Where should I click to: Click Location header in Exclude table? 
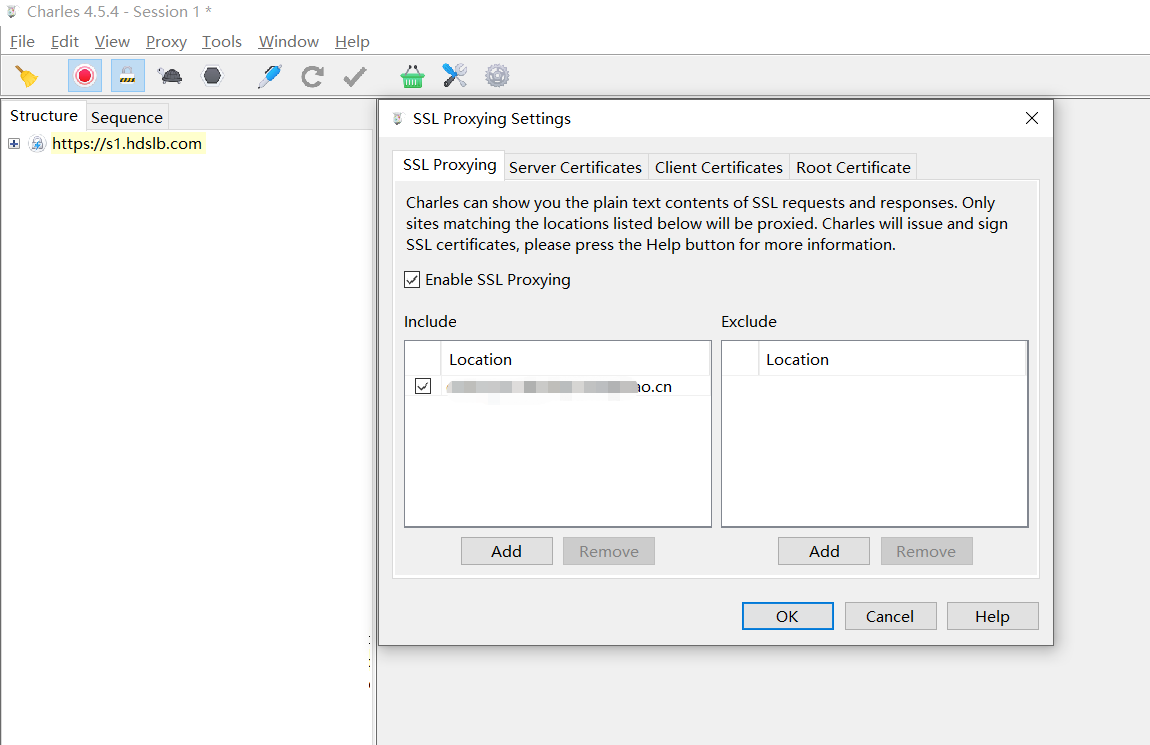tap(892, 359)
